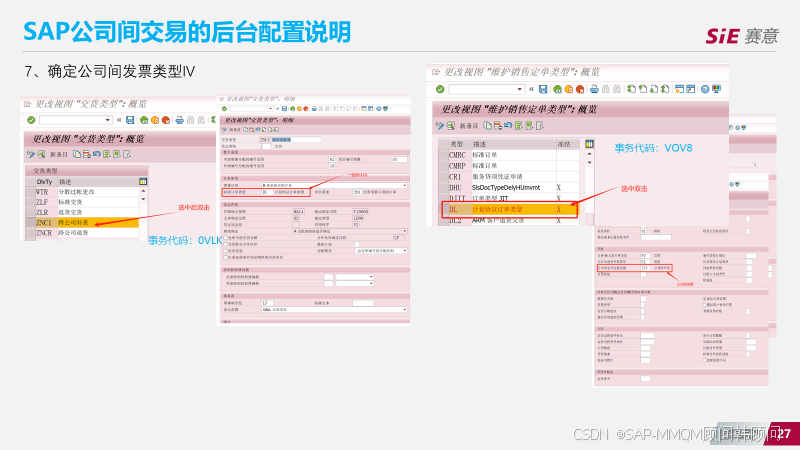Click Select All icon in sales order type window

click(518, 125)
